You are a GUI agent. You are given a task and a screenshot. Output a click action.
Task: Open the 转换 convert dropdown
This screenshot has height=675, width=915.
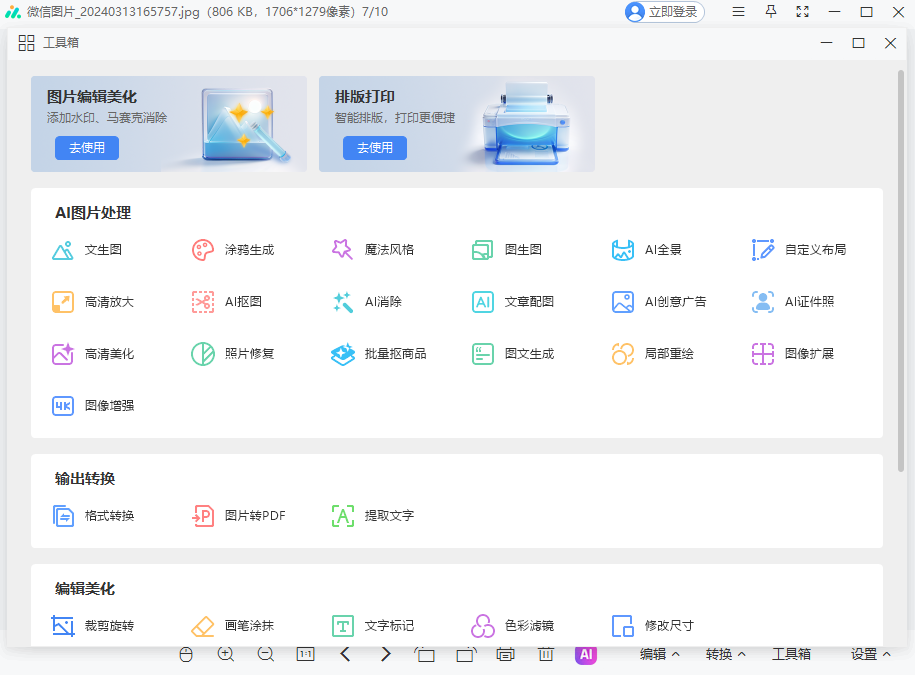(725, 654)
